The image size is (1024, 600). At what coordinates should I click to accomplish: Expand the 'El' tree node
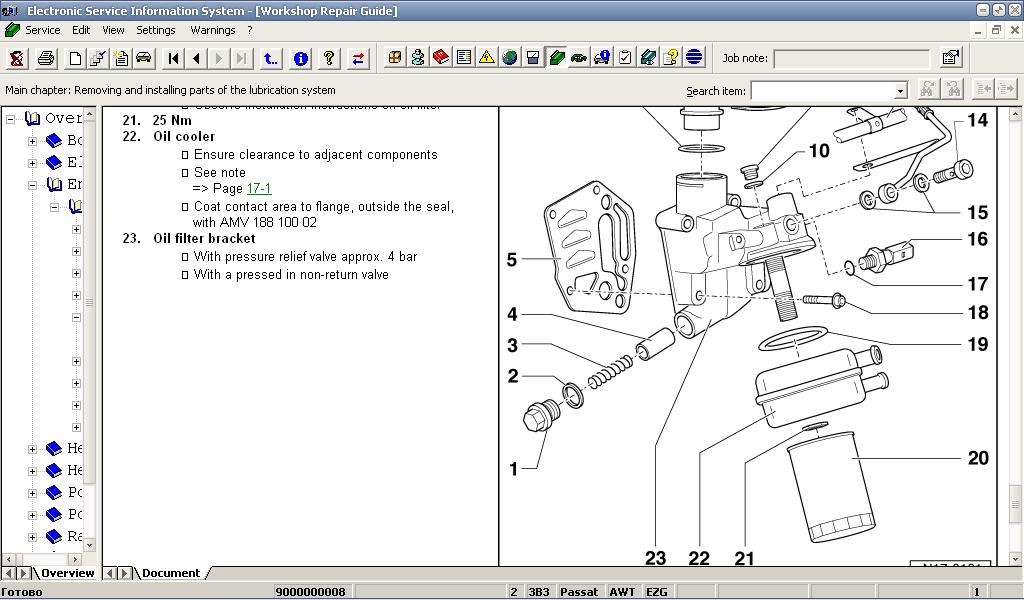[32, 163]
